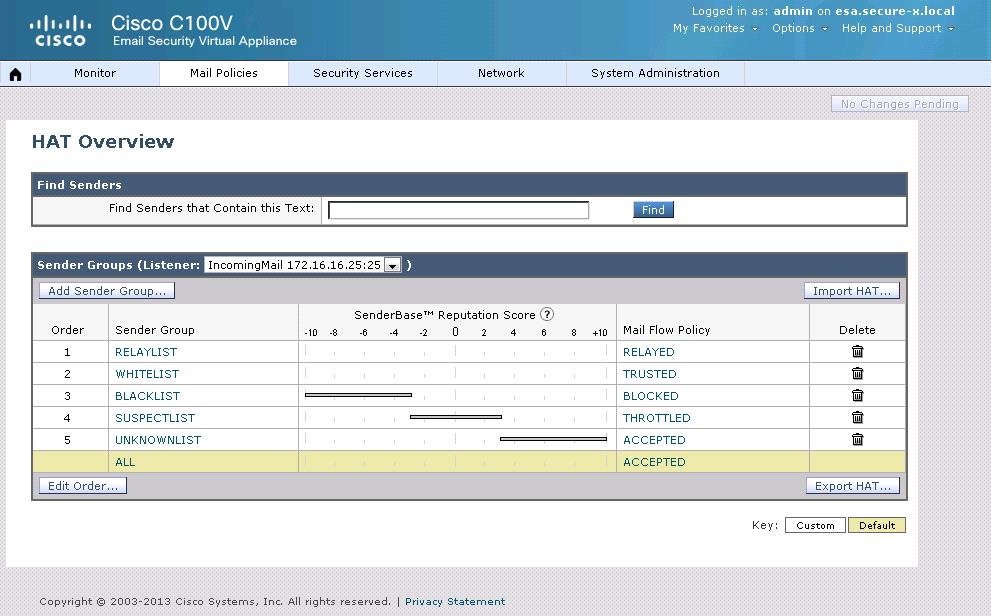991x616 pixels.
Task: Open the Monitor tab
Action: click(95, 73)
